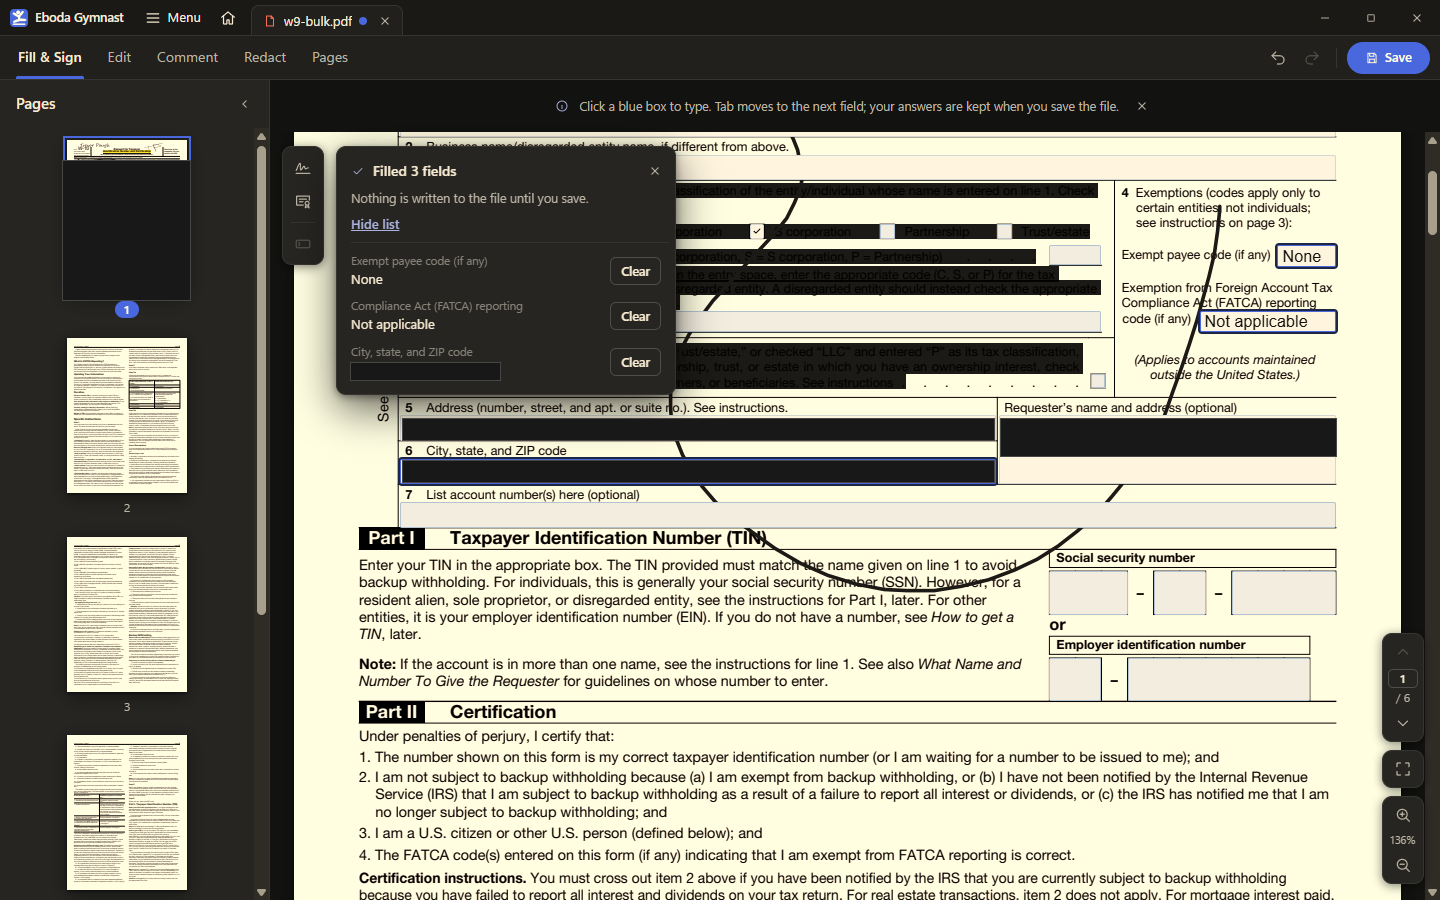The width and height of the screenshot is (1440, 900).
Task: Collapse the Pages side panel
Action: (x=245, y=104)
